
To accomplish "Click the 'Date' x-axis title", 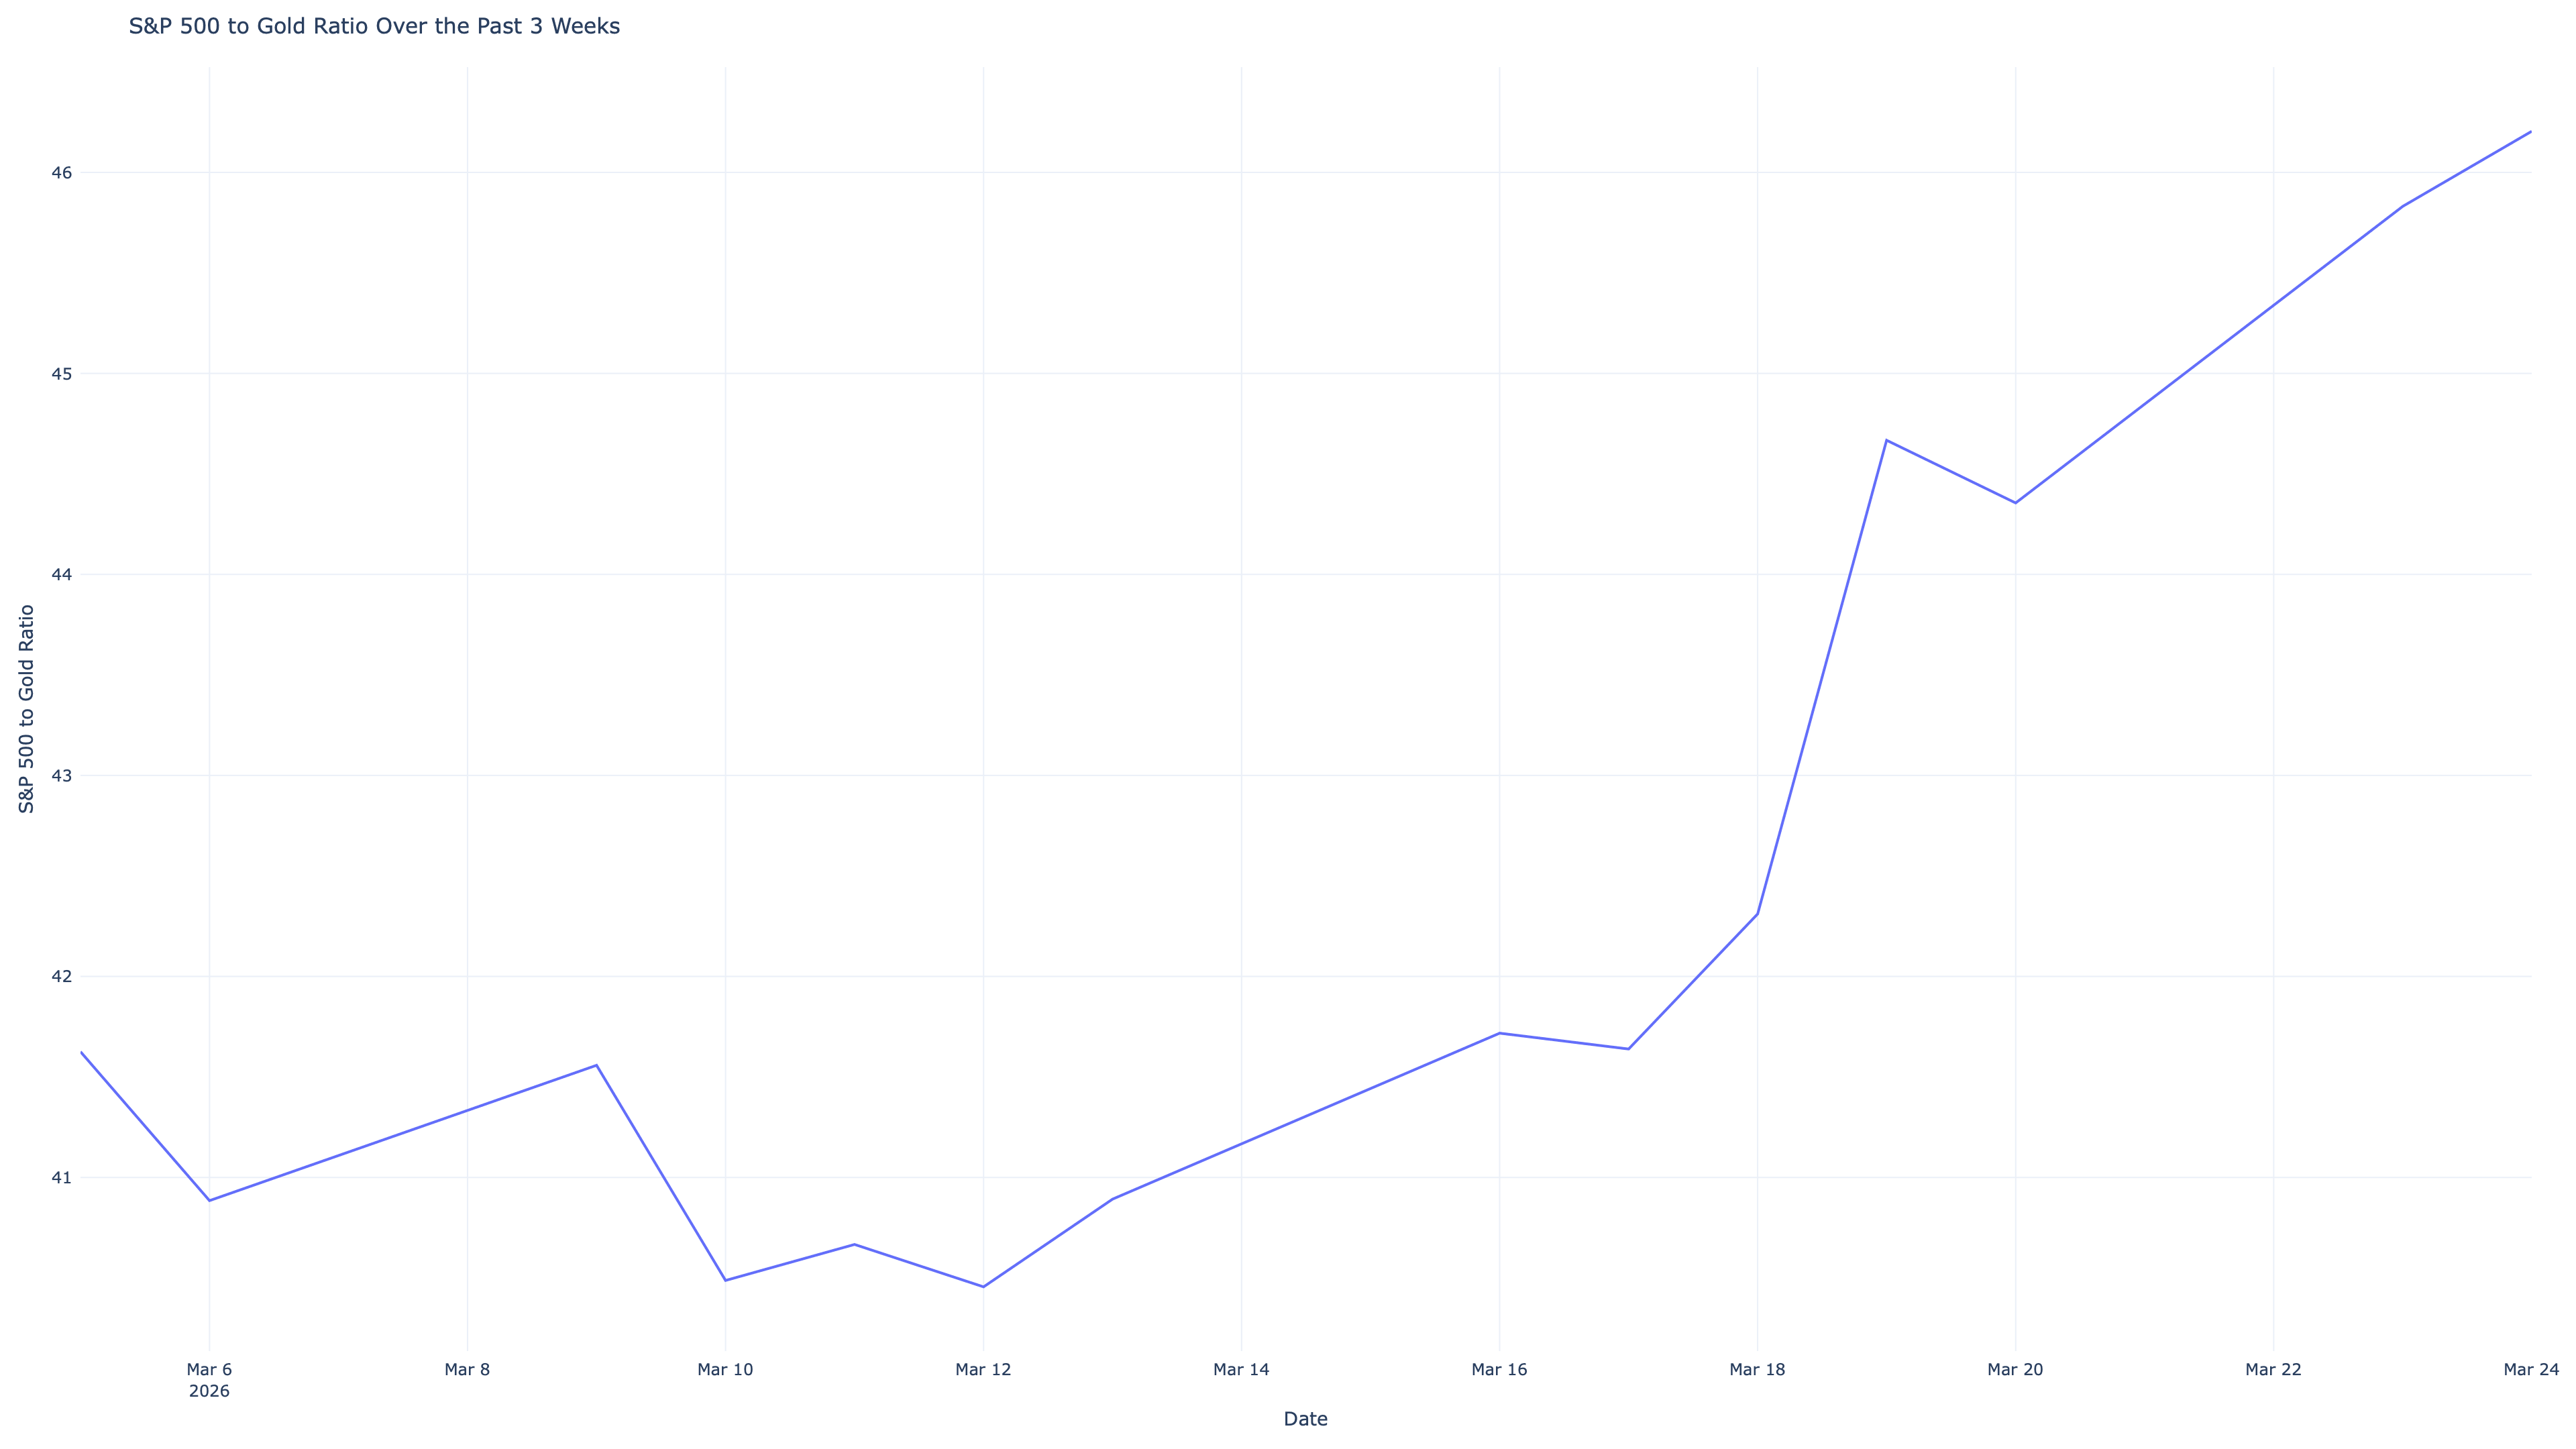I will 1305,1418.
